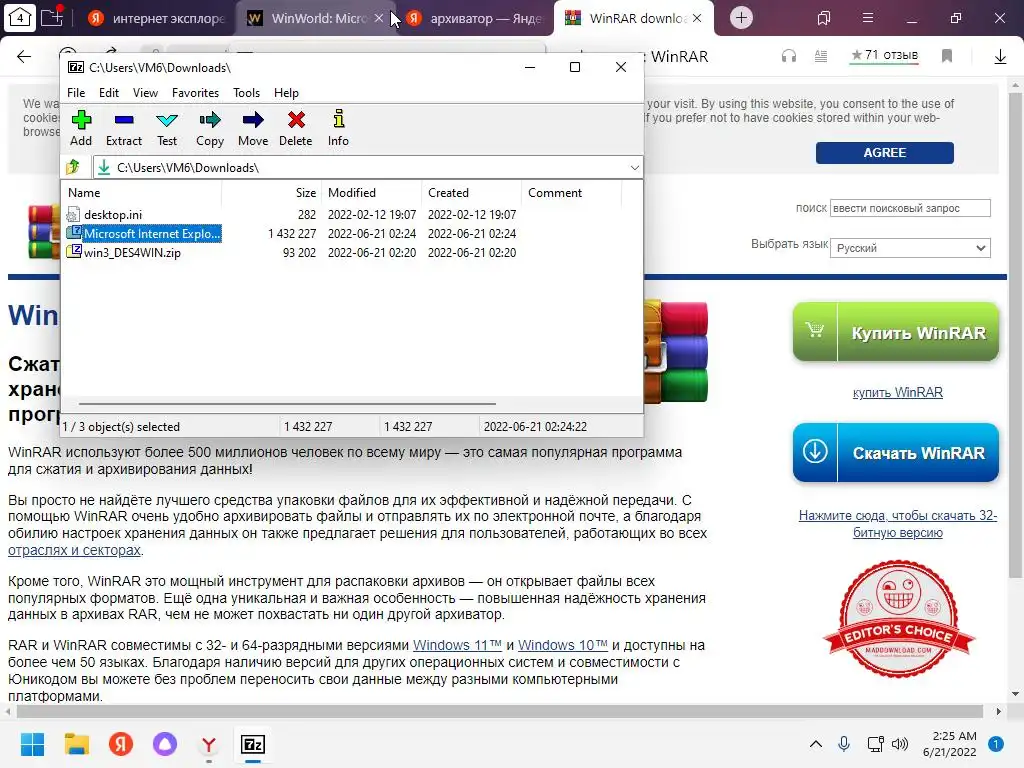The height and width of the screenshot is (768, 1024).
Task: Follow the 'купить WinRAR' link
Action: click(897, 392)
